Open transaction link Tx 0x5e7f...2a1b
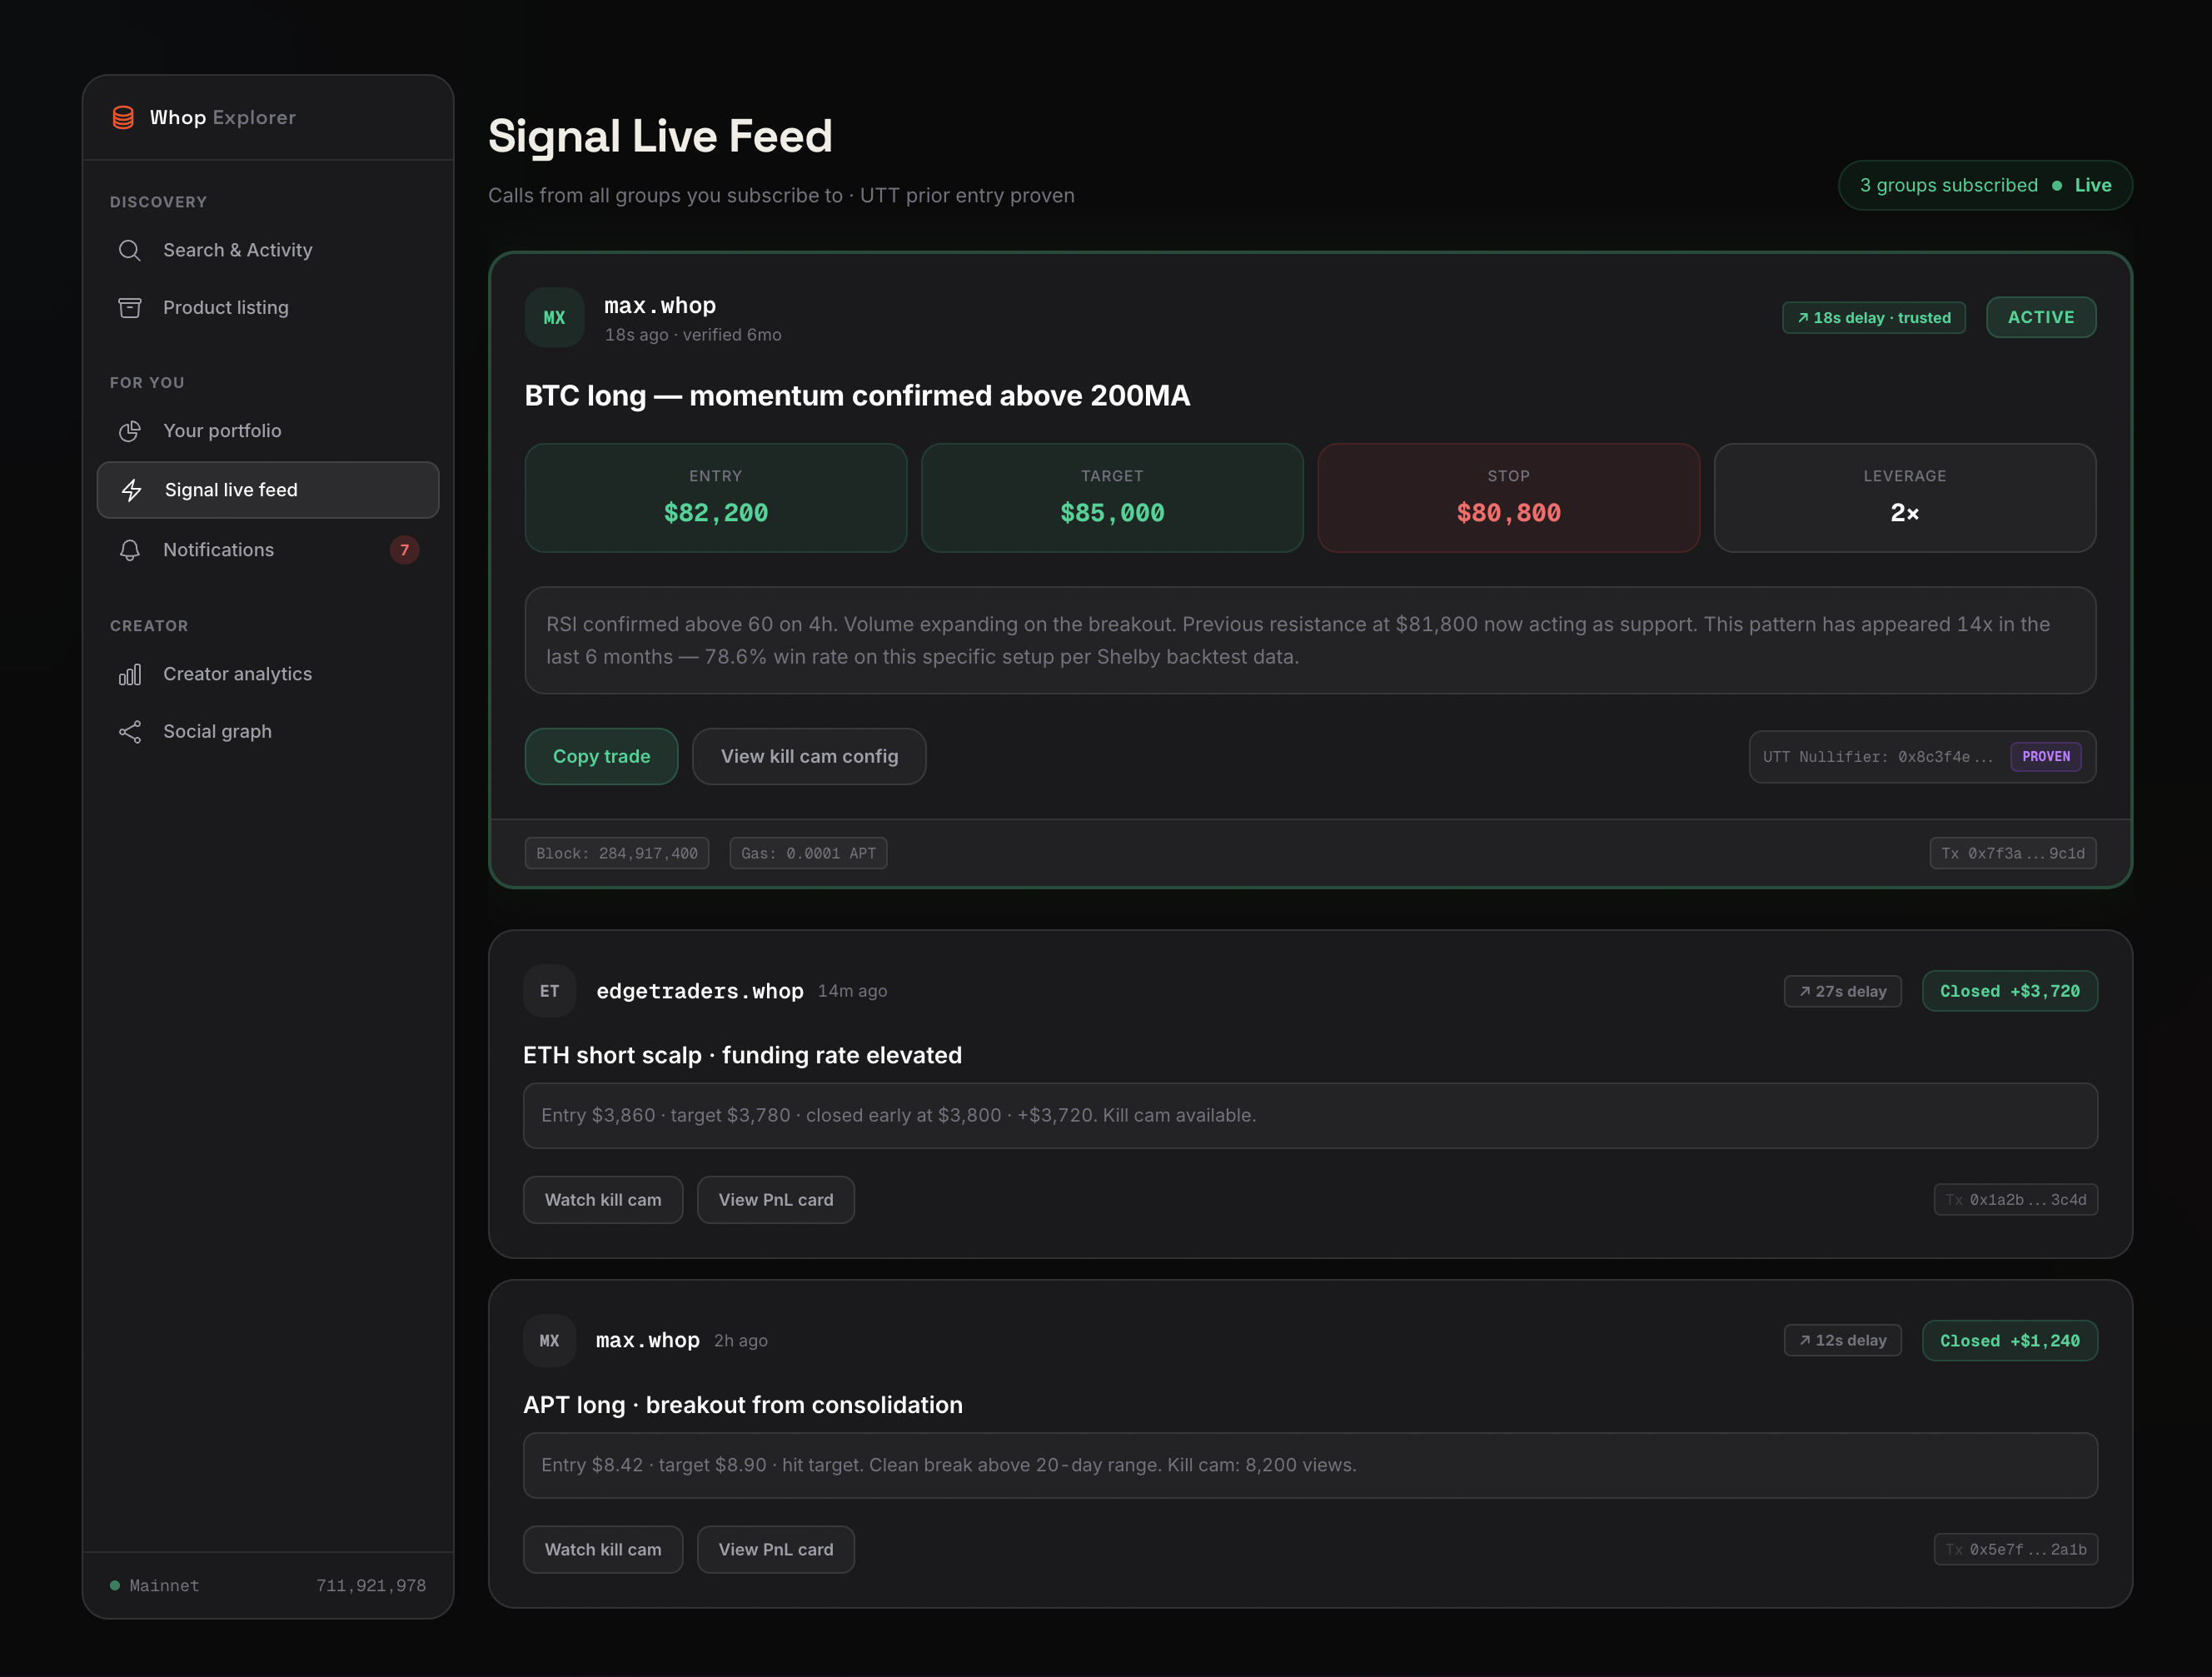The height and width of the screenshot is (1677, 2212). pos(2016,1549)
